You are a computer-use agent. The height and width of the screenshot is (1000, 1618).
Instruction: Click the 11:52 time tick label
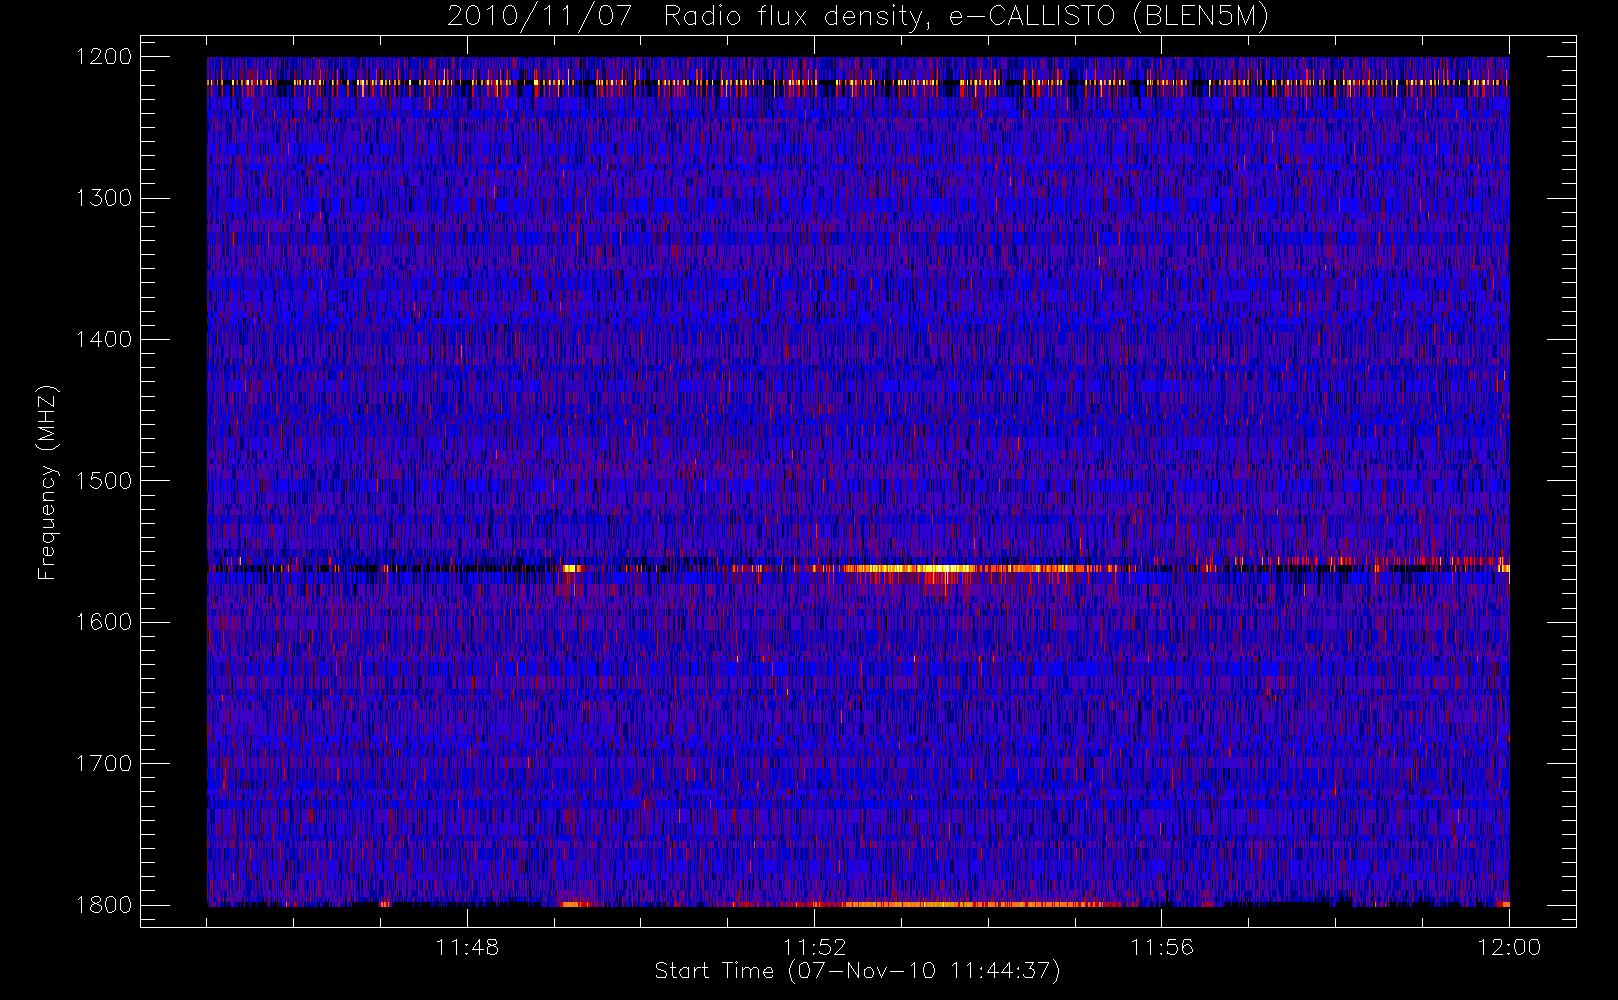pyautogui.click(x=814, y=947)
